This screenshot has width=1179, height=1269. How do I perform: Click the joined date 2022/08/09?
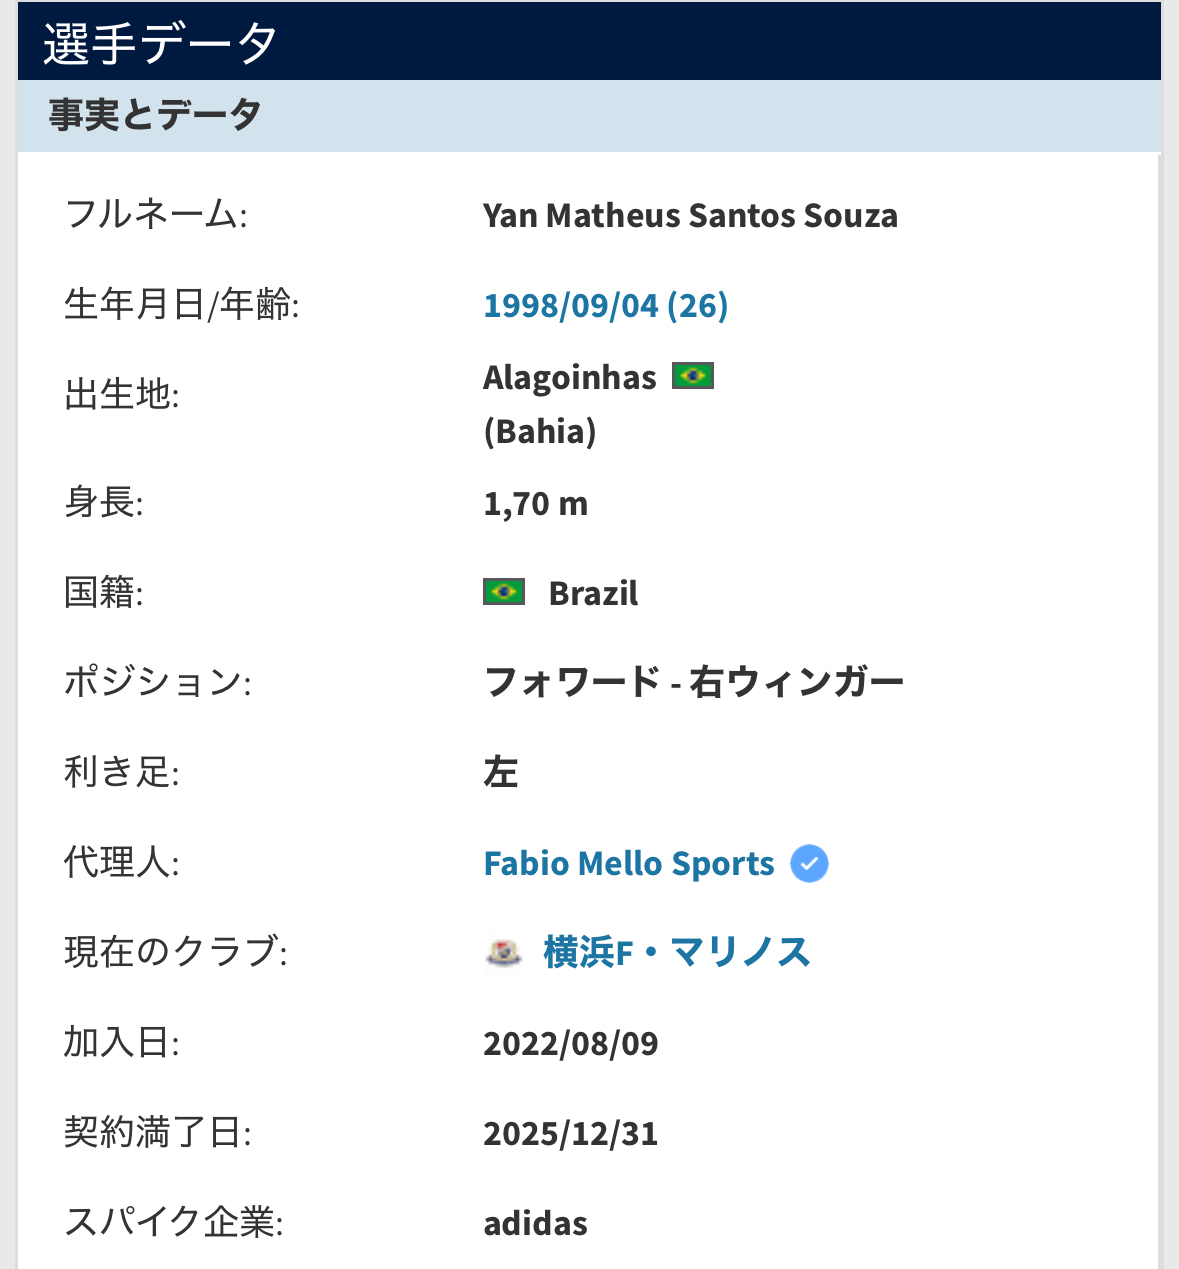(571, 1043)
